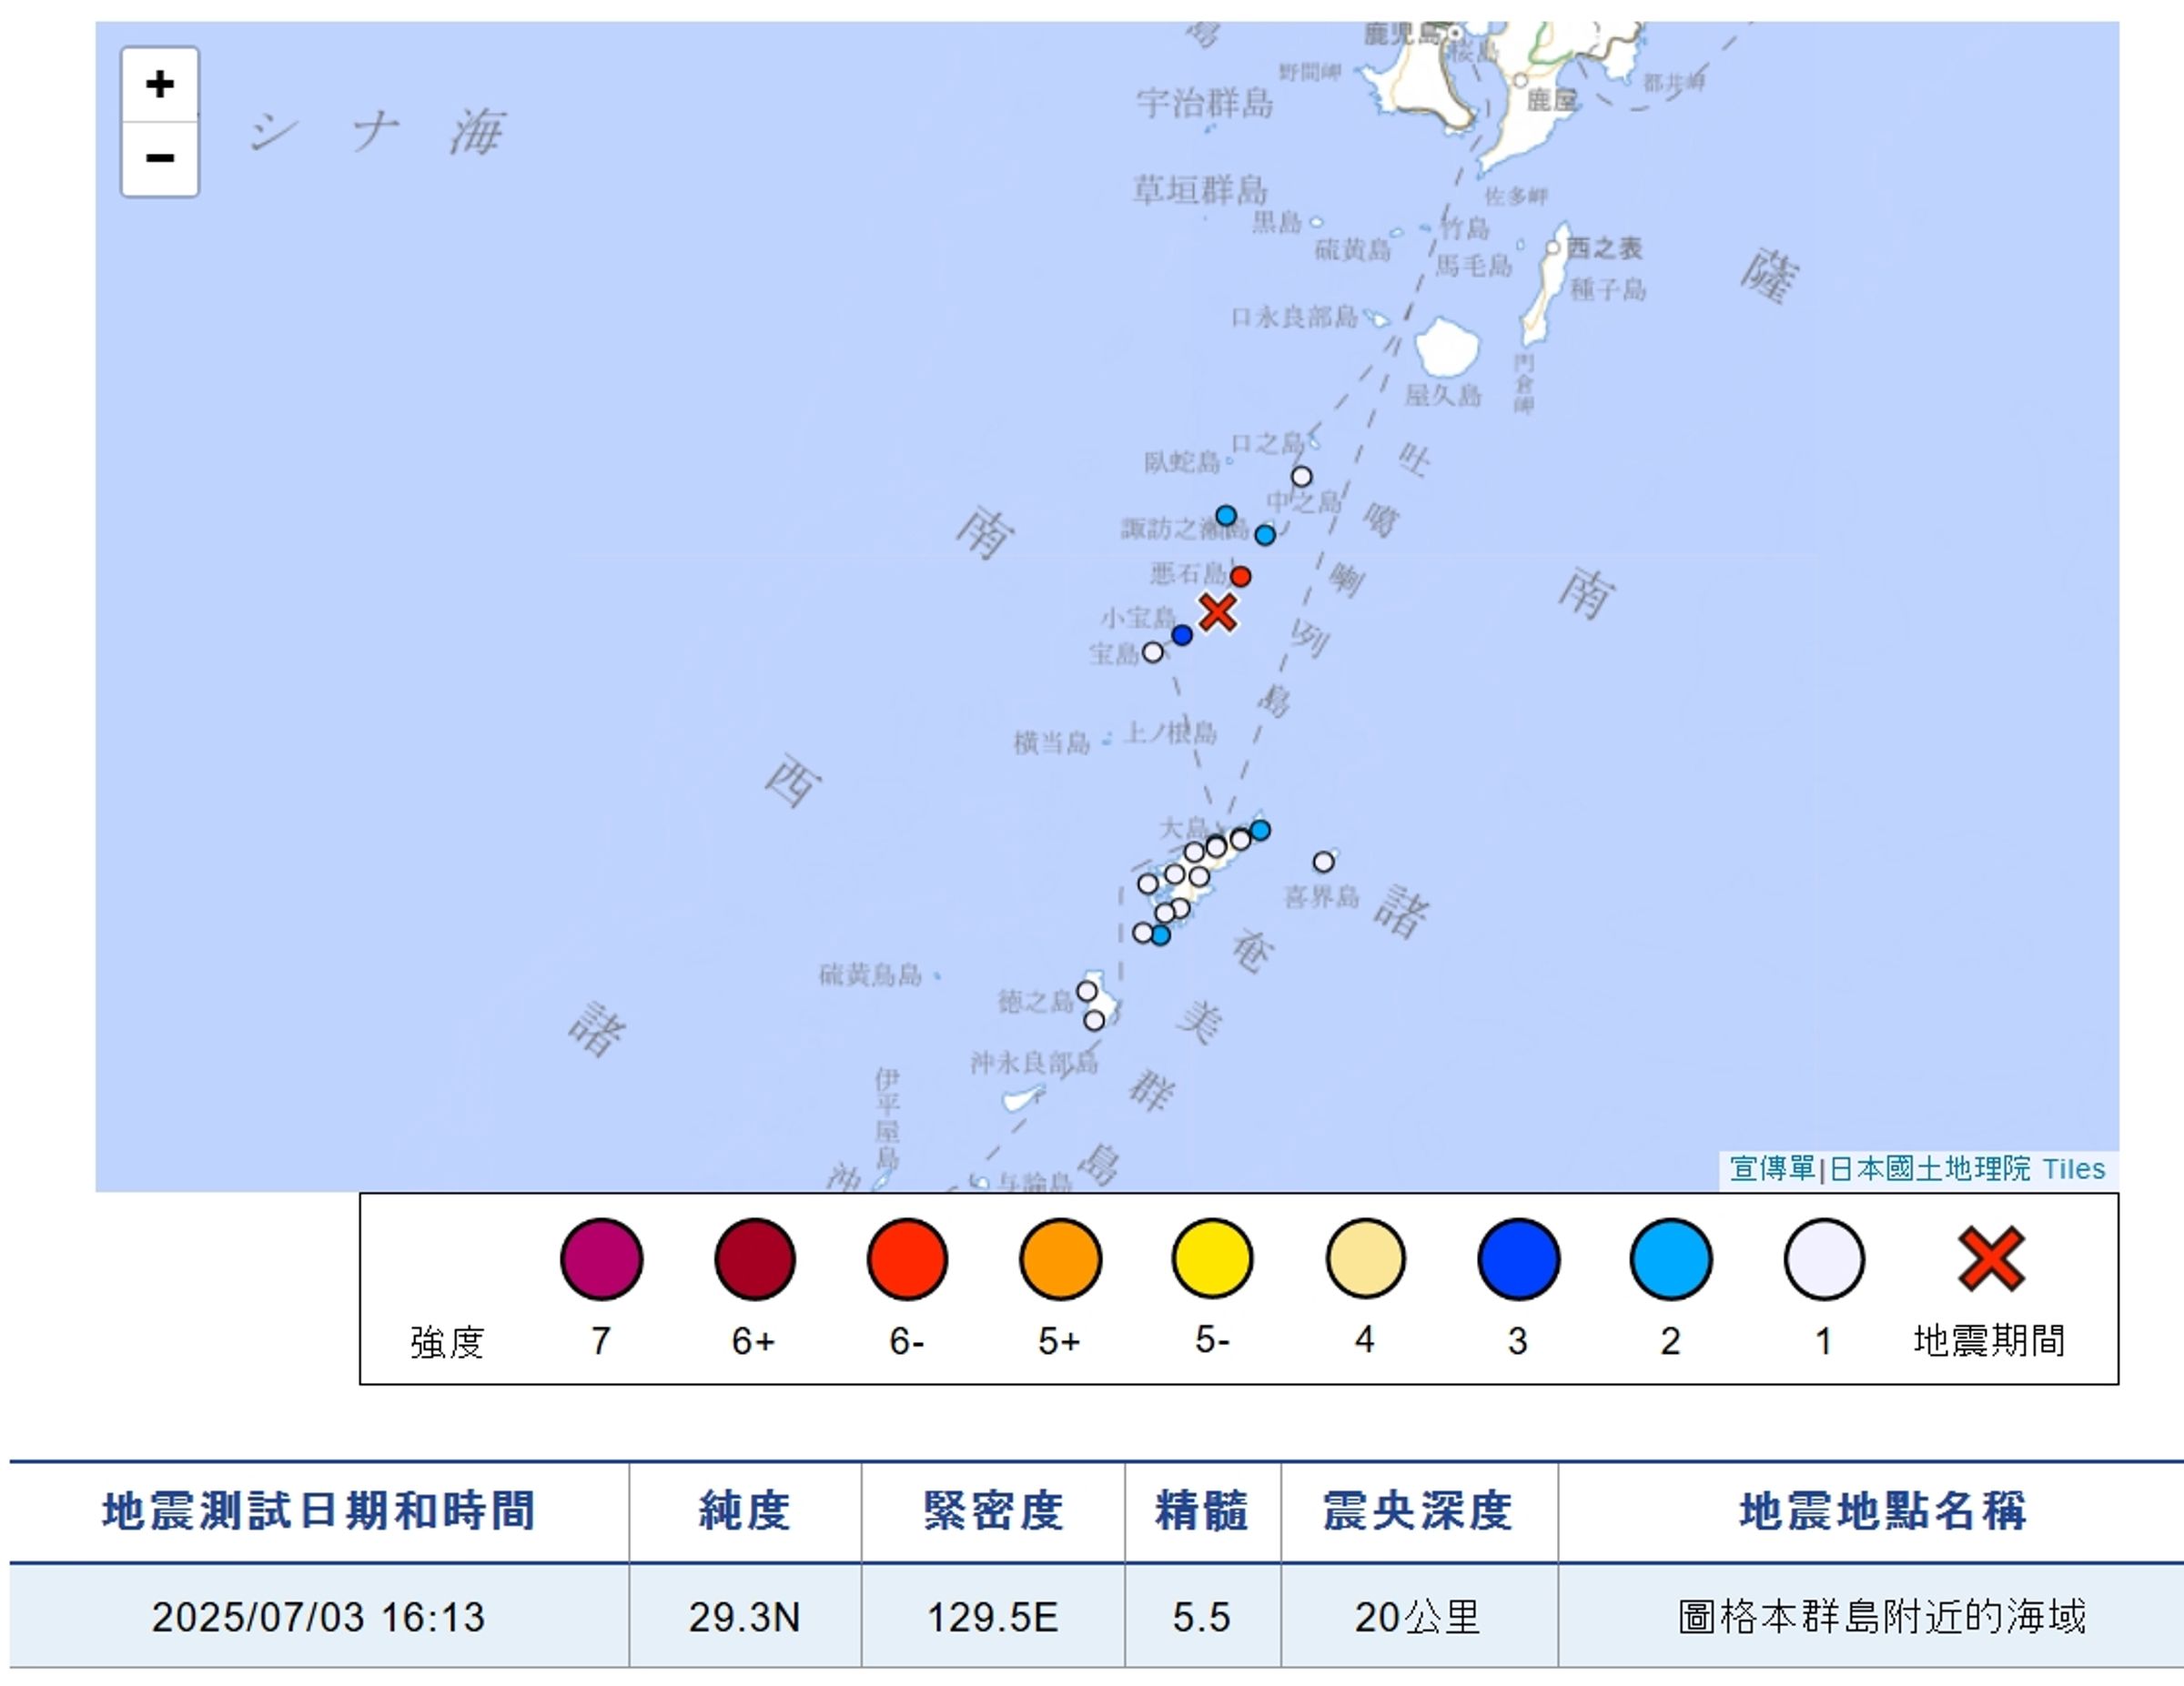
Task: Click the intensity 3 blue legend swatch
Action: [1518, 1259]
